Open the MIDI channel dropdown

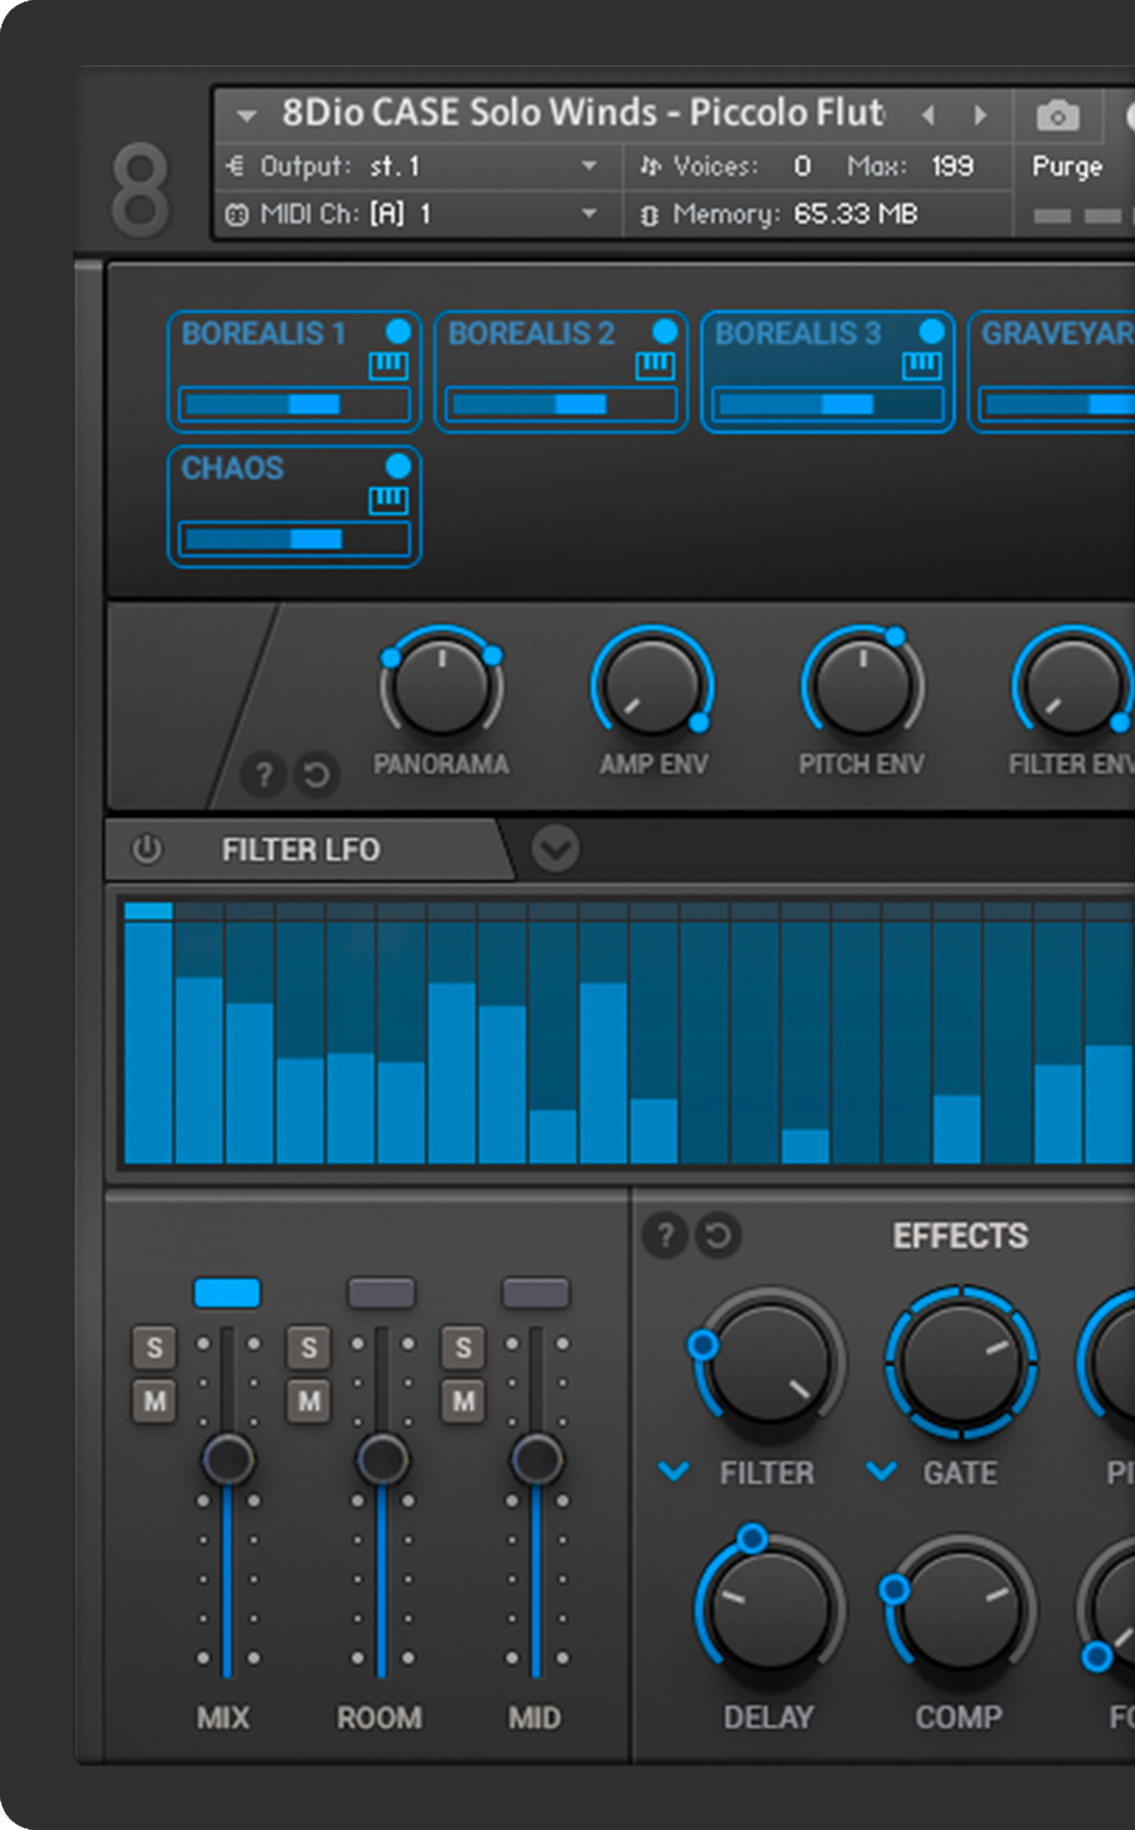coord(589,214)
